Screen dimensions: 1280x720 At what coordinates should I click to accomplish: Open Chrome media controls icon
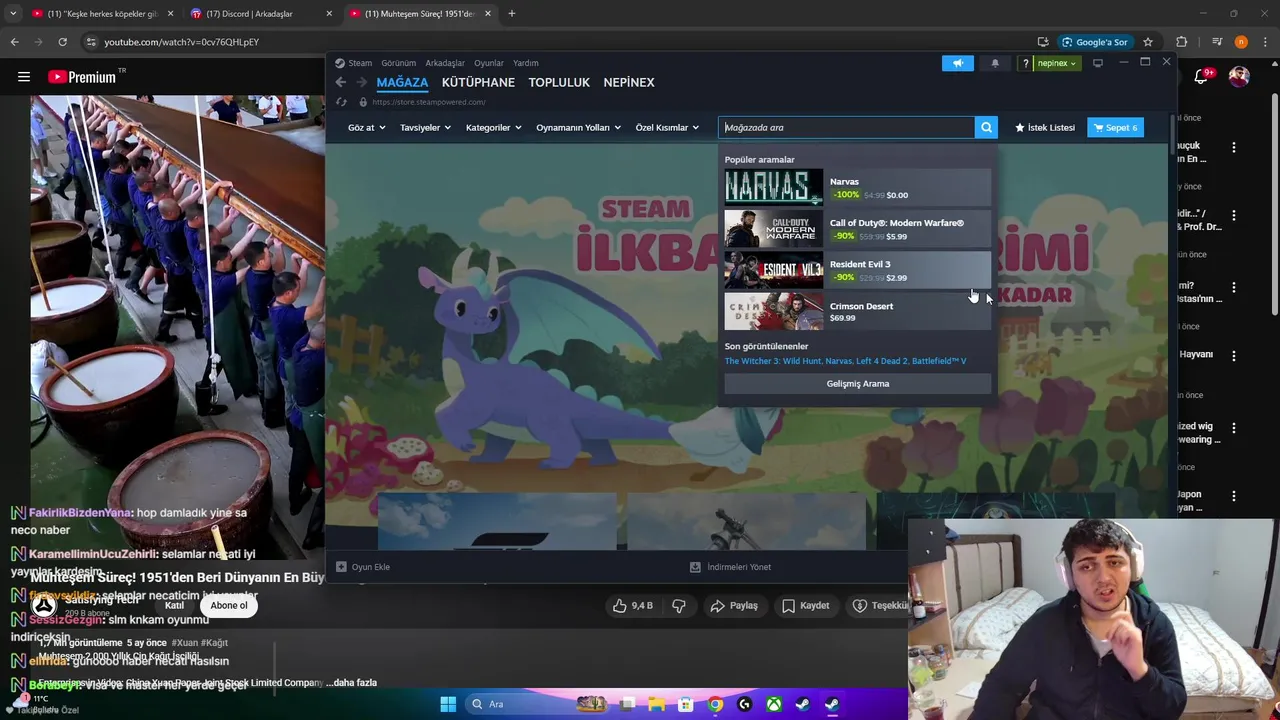point(1217,42)
